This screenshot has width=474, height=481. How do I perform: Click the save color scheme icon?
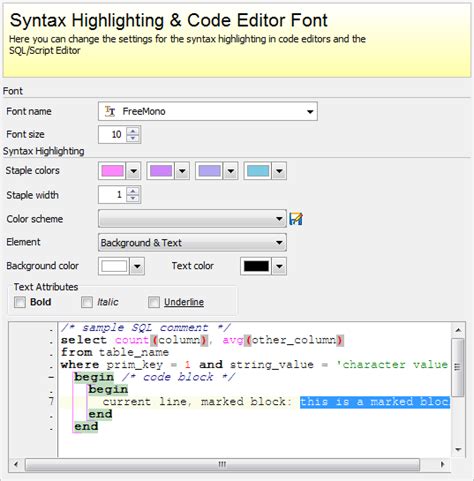pyautogui.click(x=296, y=219)
